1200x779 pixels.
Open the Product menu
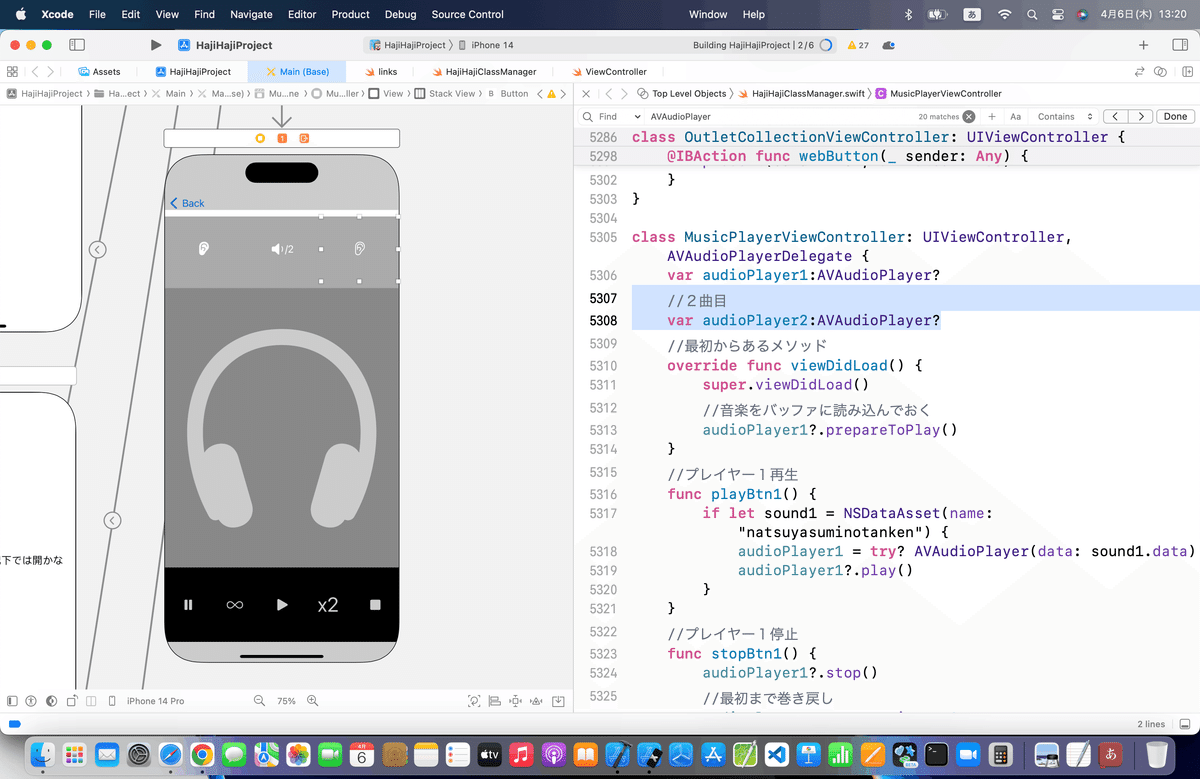350,14
